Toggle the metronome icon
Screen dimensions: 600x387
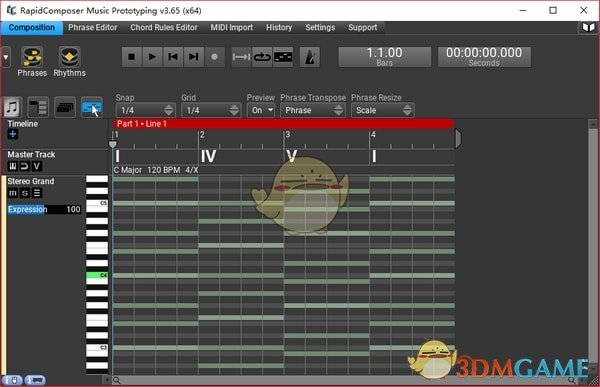[x=310, y=57]
